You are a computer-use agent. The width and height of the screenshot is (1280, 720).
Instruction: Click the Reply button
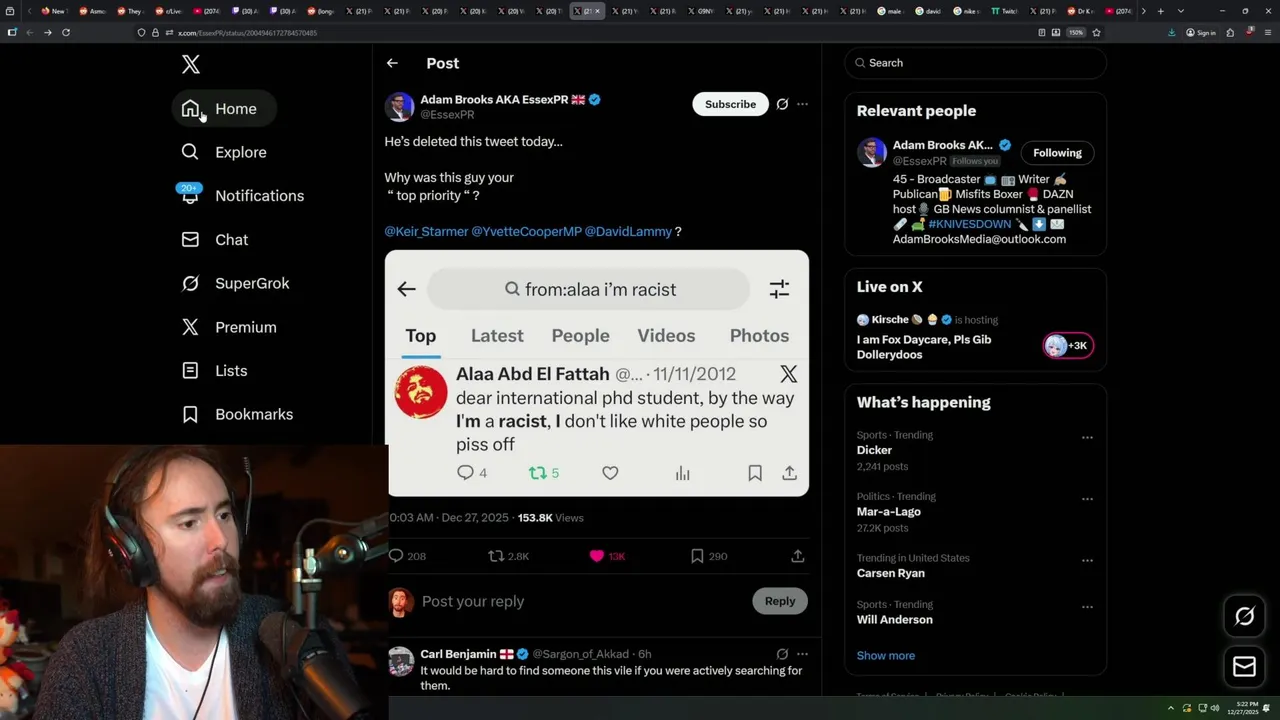pyautogui.click(x=780, y=601)
